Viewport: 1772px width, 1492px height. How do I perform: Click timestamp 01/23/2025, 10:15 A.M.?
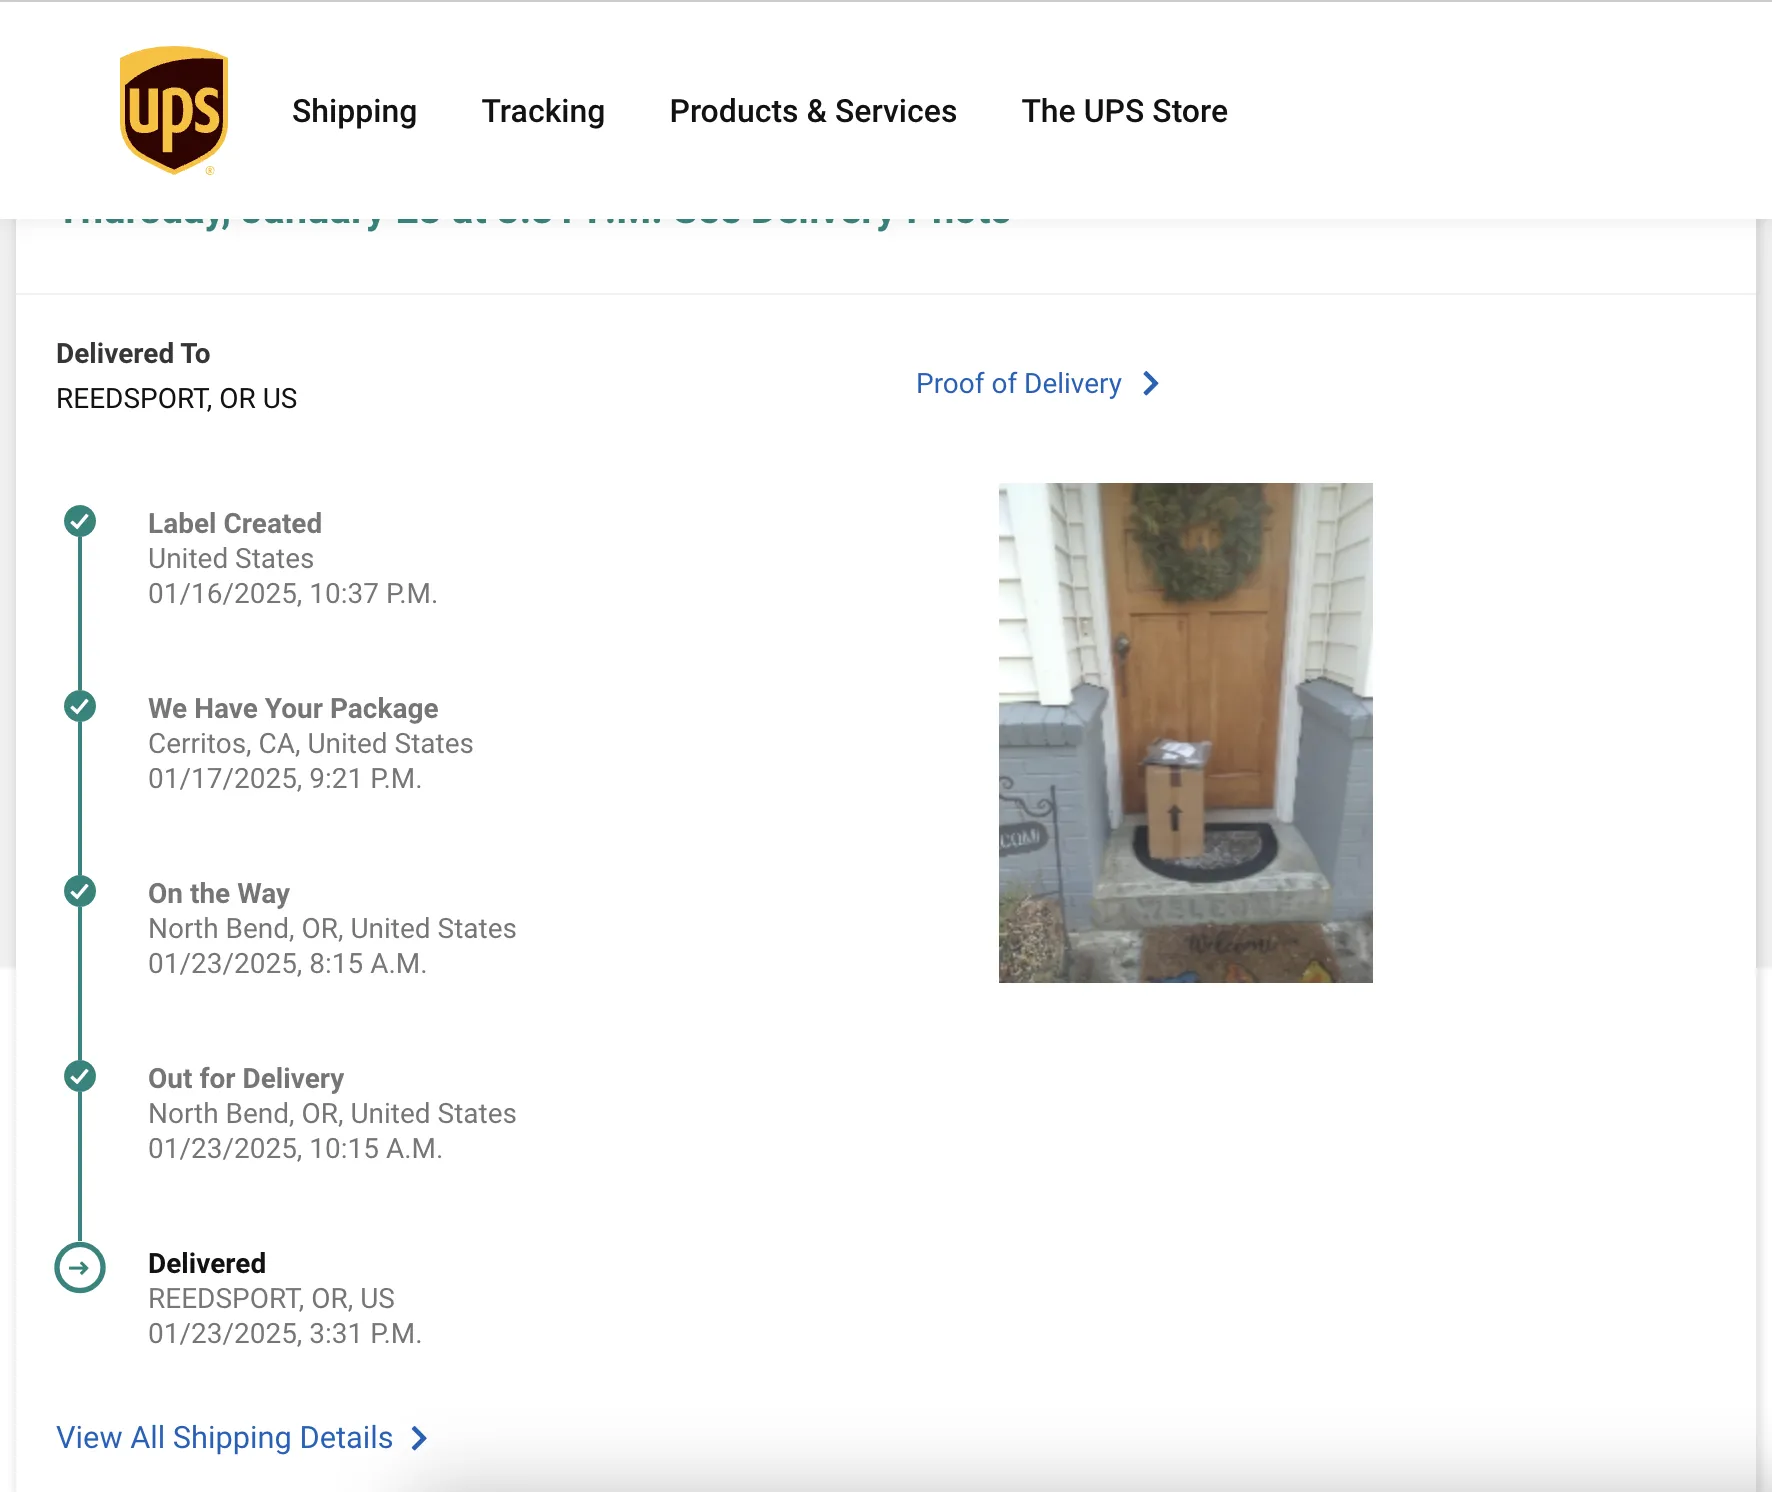(295, 1148)
